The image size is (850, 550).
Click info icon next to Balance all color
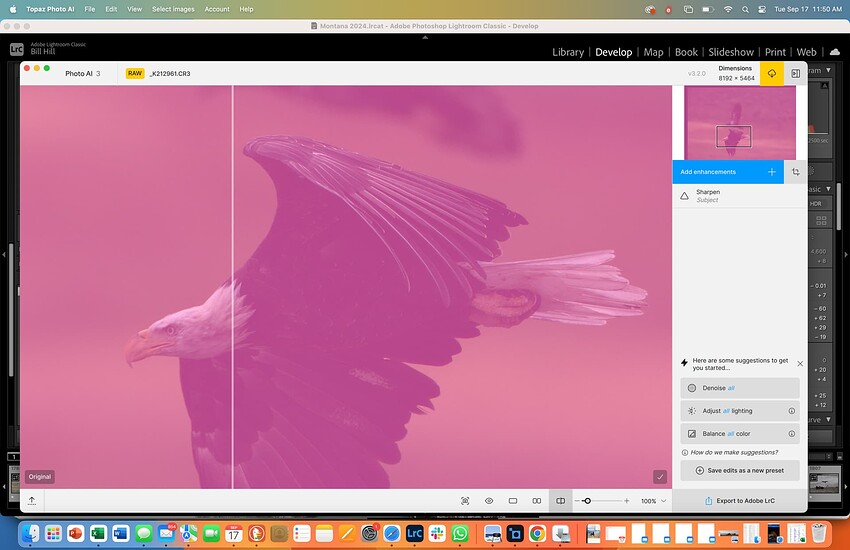point(792,434)
